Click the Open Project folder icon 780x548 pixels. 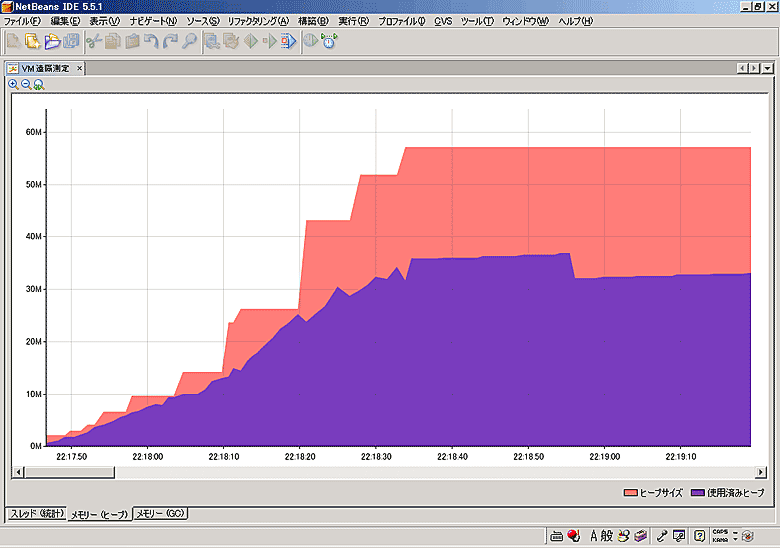coord(52,41)
